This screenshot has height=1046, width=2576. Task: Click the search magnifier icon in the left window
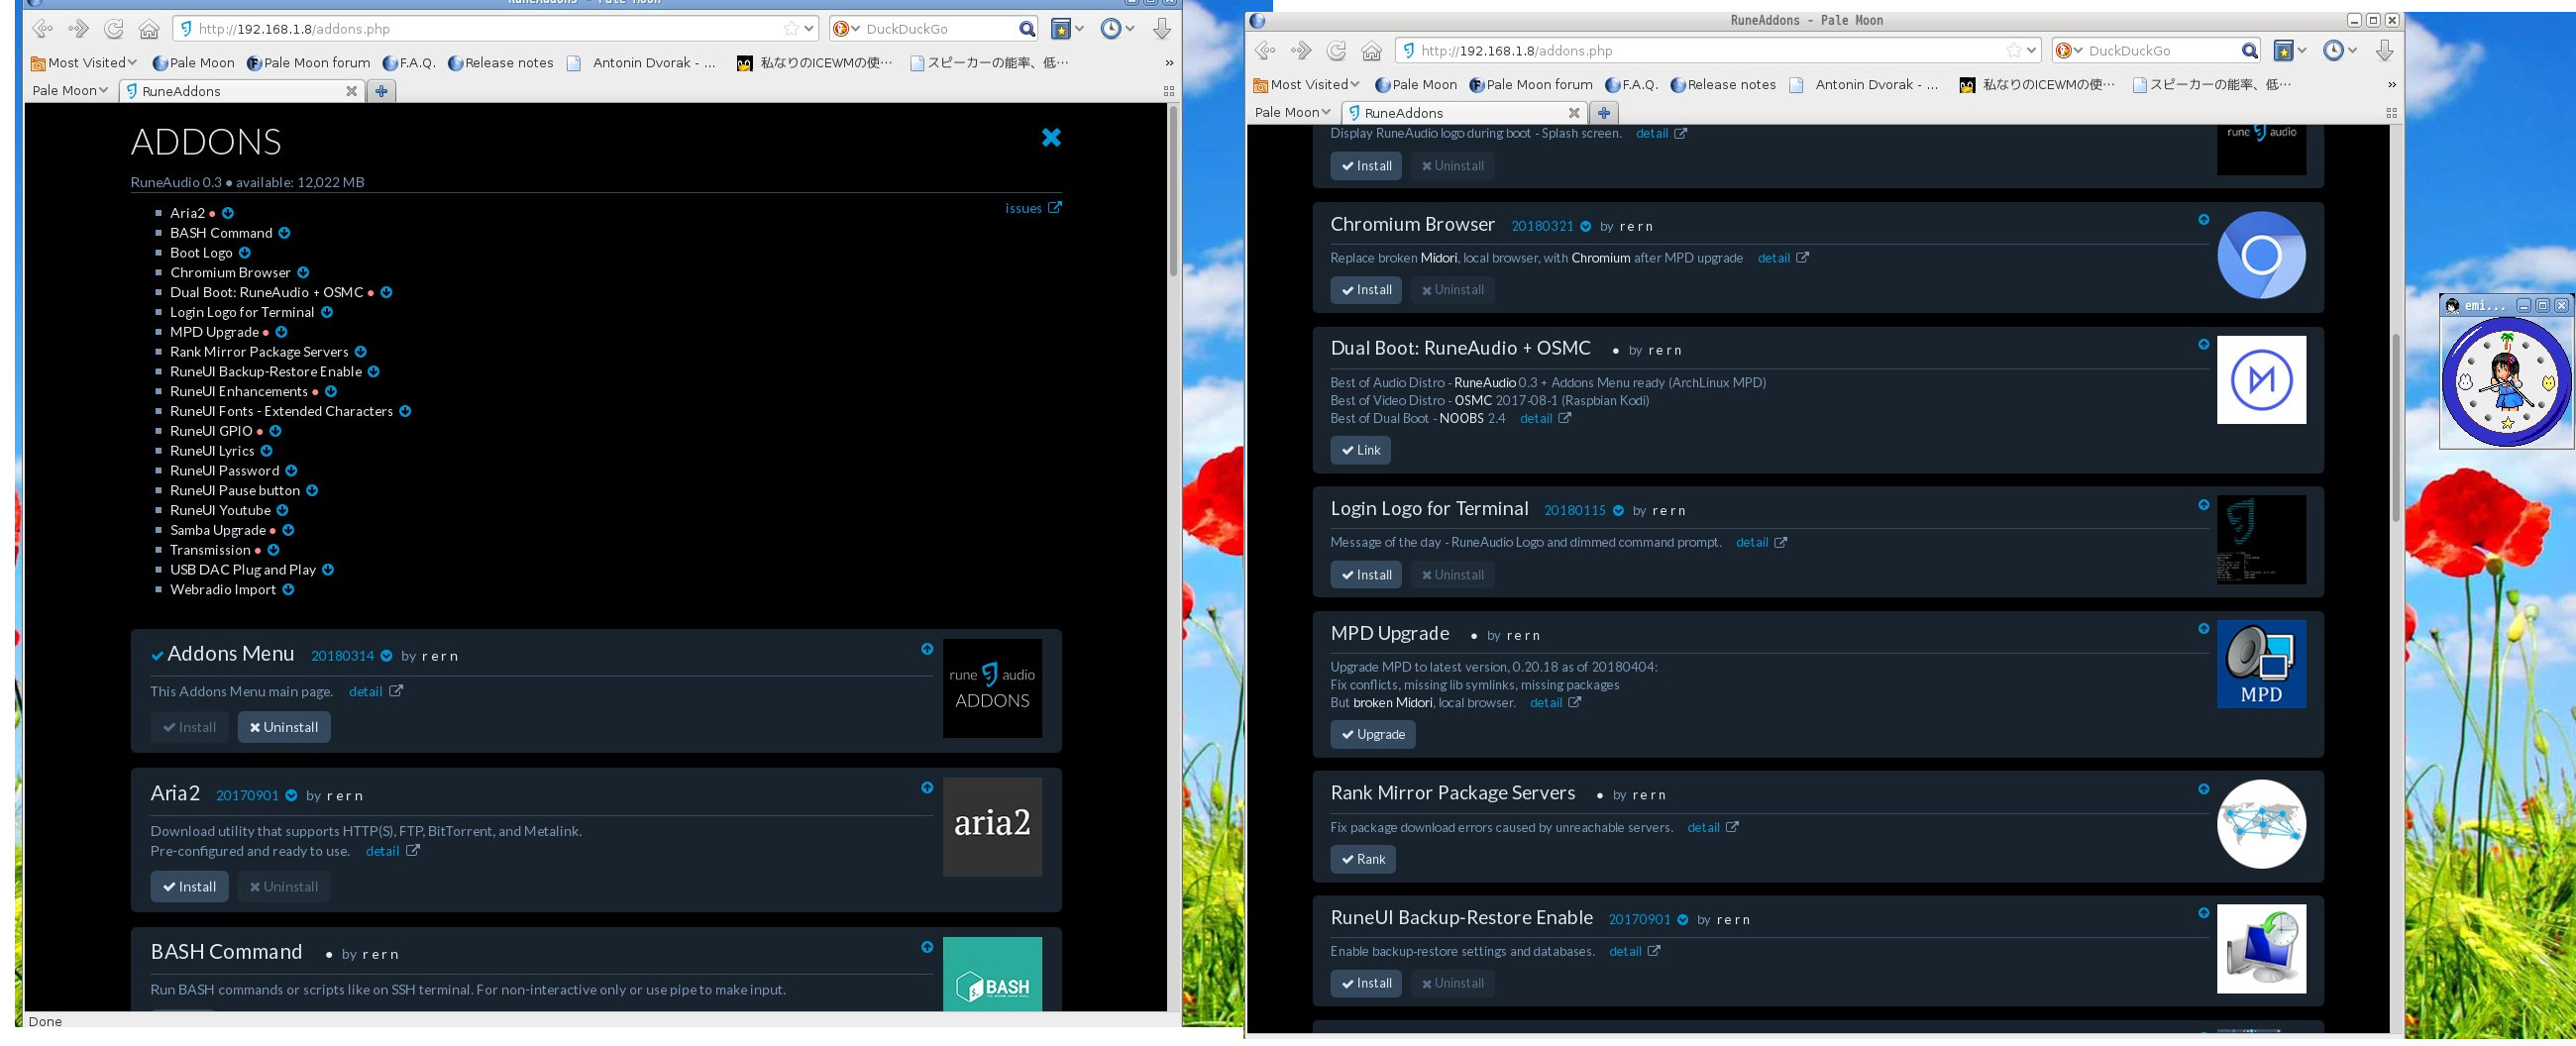(1026, 29)
